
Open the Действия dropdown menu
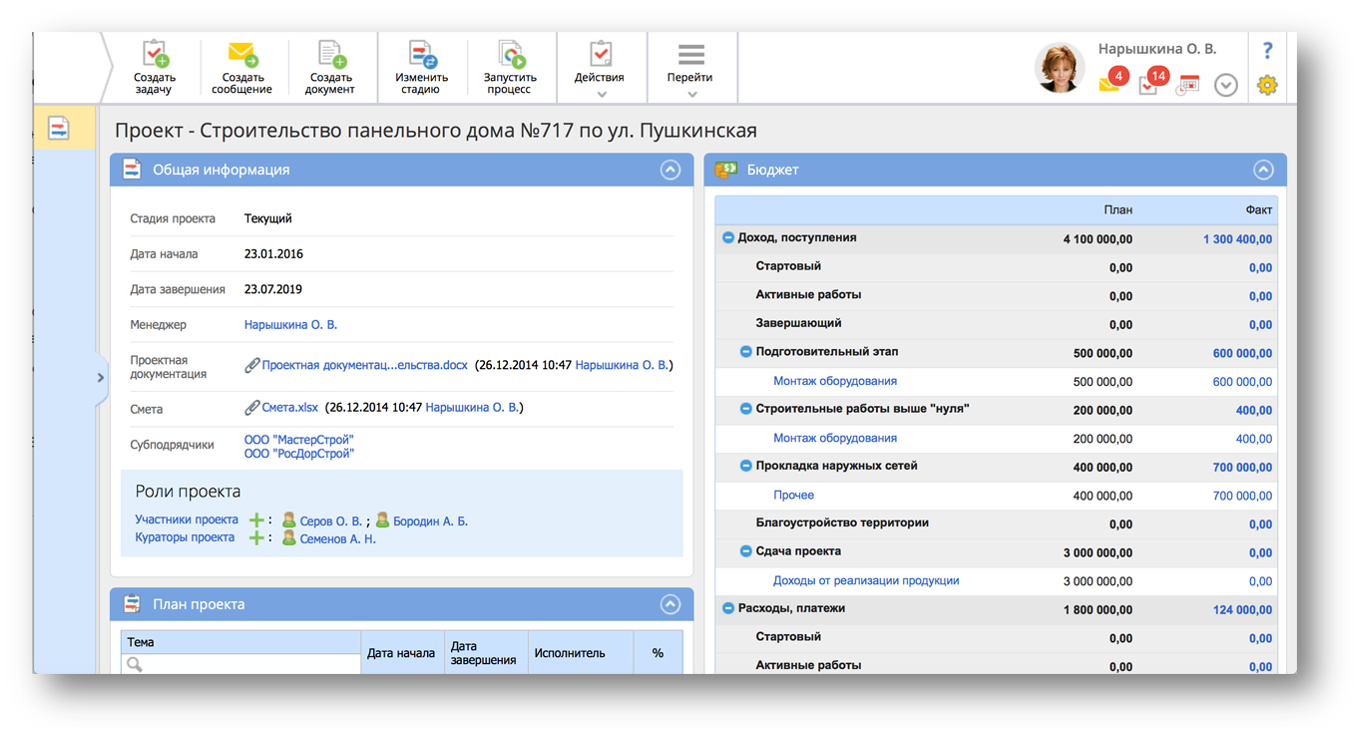(600, 68)
